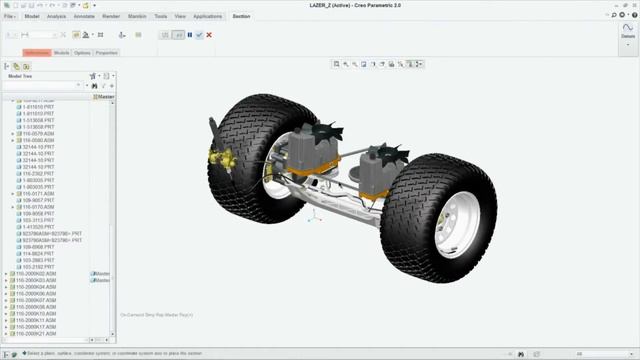Click the Model Tree vertical scrollbar down arrow

tap(113, 334)
